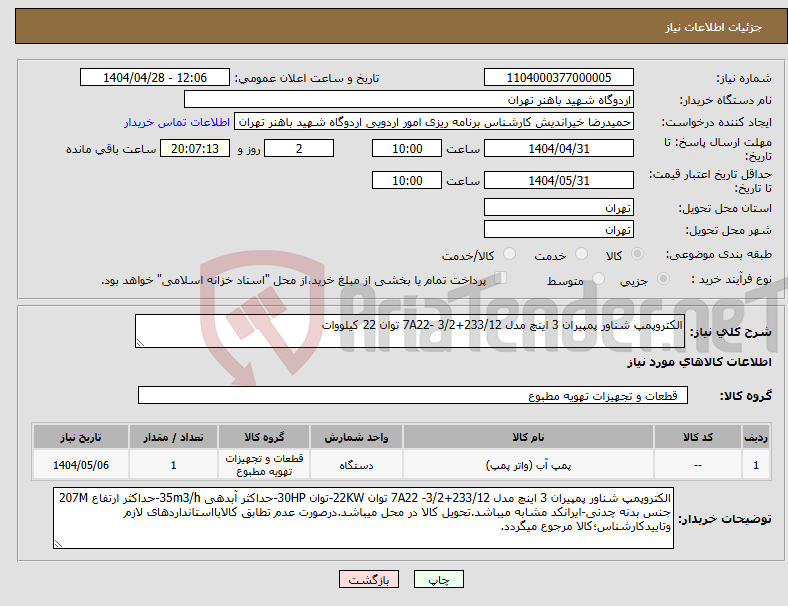The height and width of the screenshot is (606, 788).
Task: Click the گروه کالا field قطعات و تجهیزات
Action: tap(413, 395)
